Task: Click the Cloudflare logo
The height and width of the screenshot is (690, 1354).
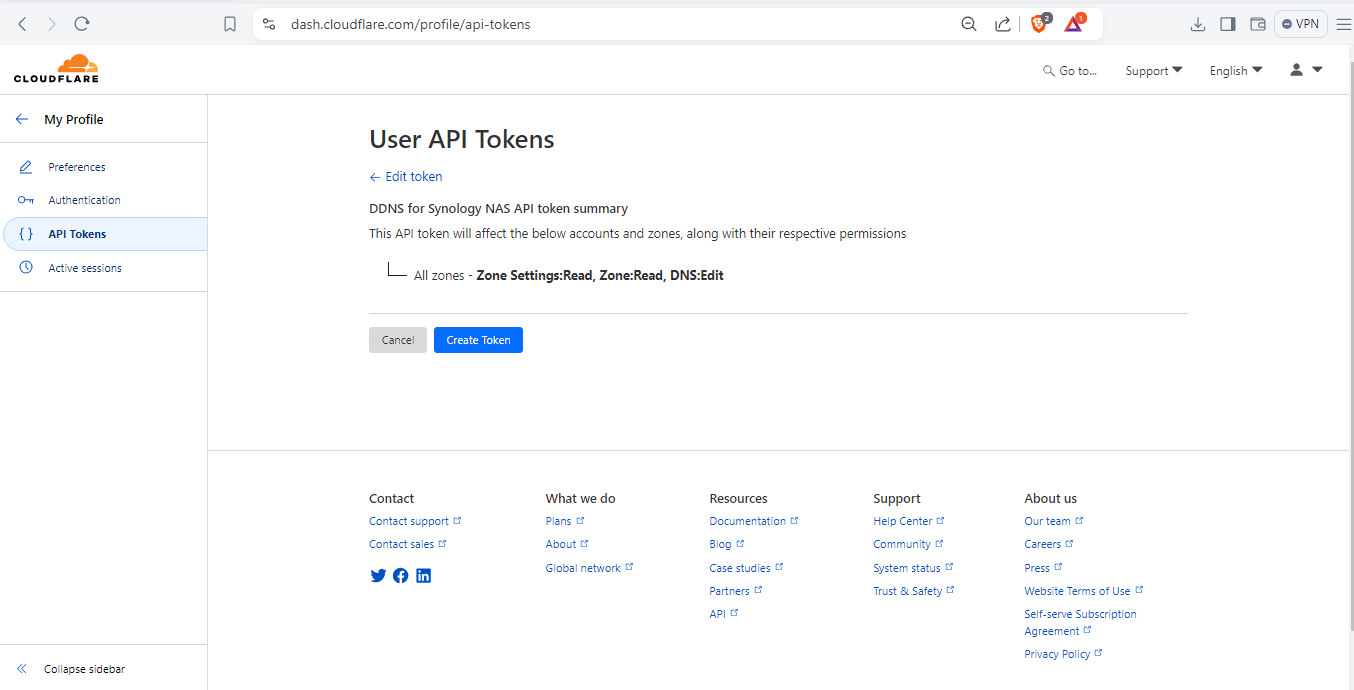Action: (x=56, y=69)
